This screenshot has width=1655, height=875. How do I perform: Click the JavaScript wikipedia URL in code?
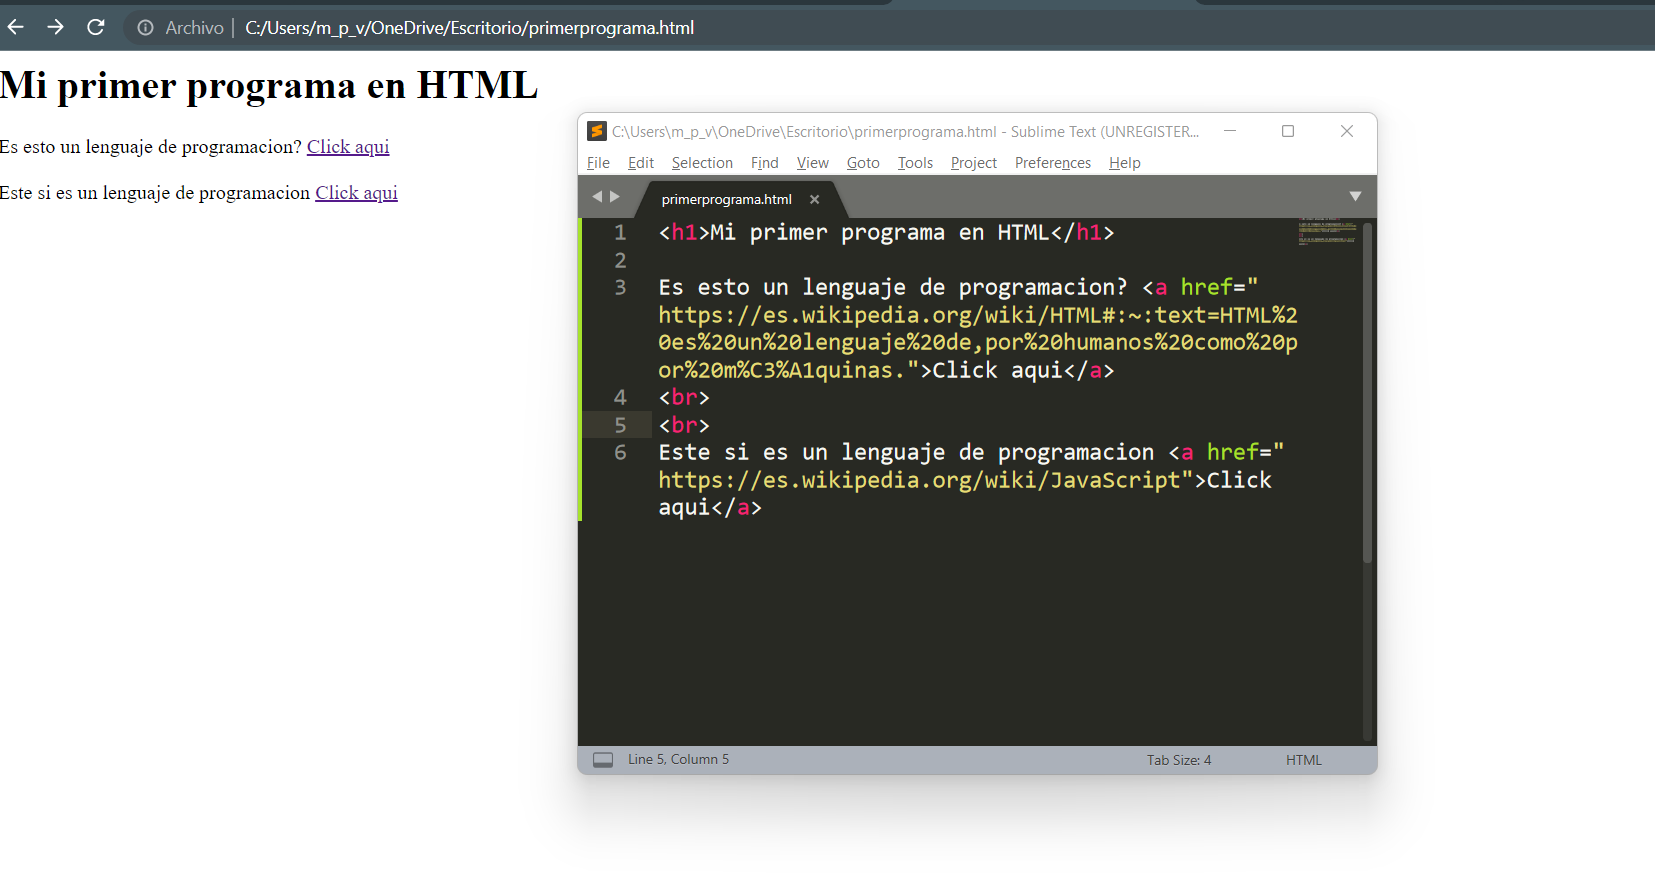(x=919, y=481)
